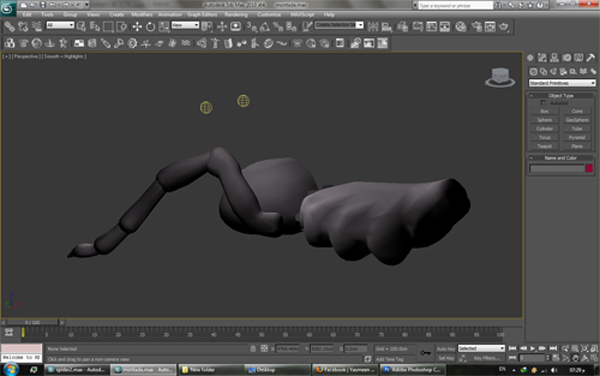Toggle the Selection Lock padlock
The height and width of the screenshot is (376, 600).
click(x=253, y=348)
